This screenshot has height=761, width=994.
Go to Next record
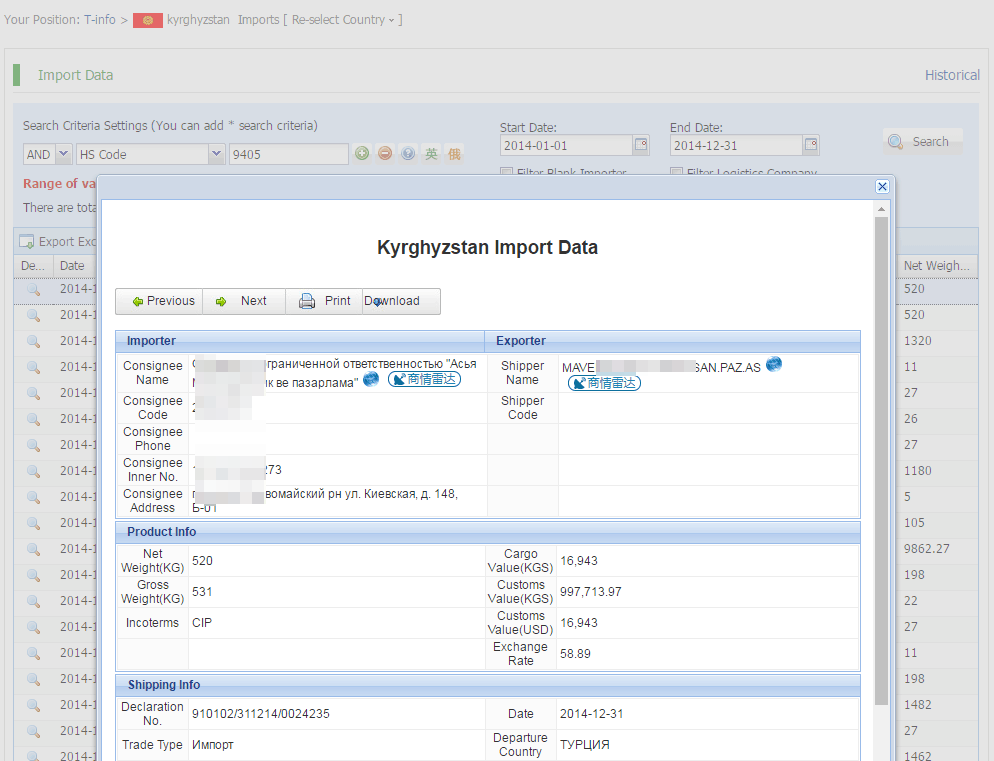[x=243, y=301]
